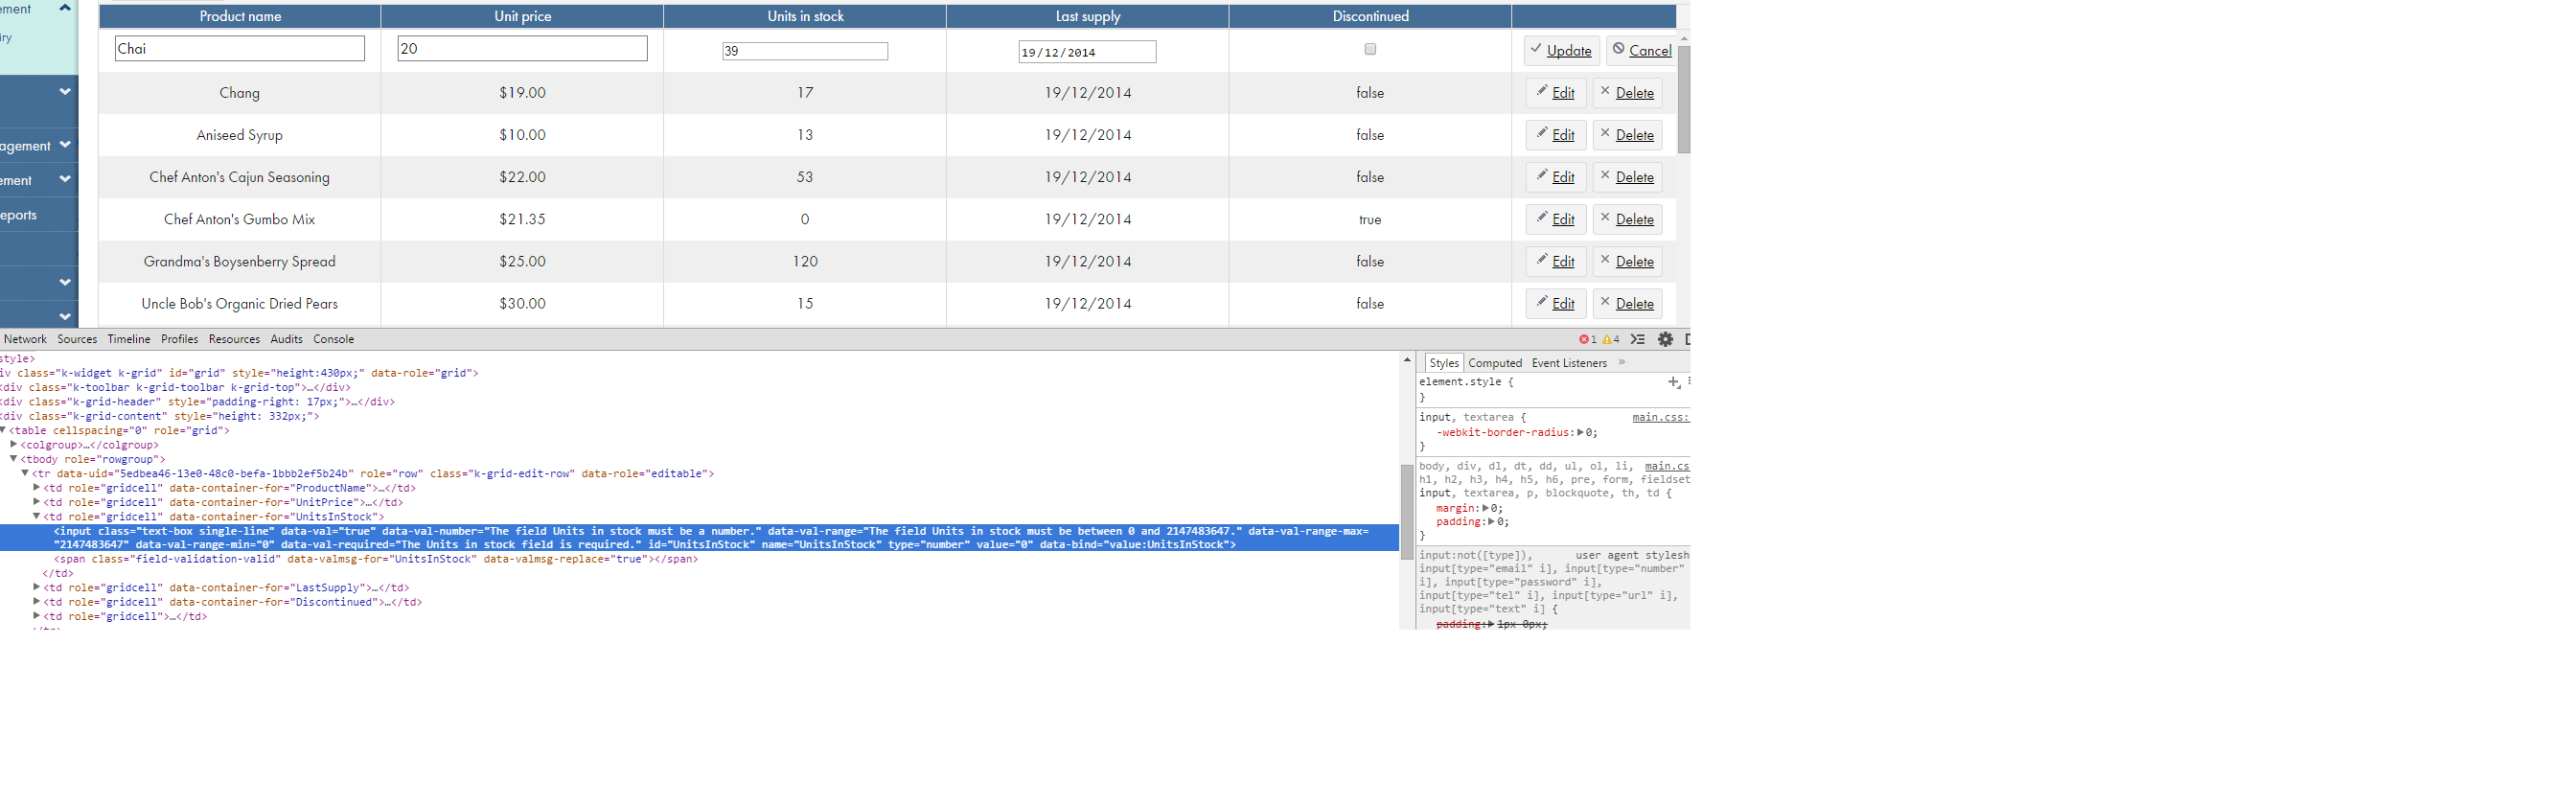Viewport: 2576px width, 805px height.
Task: Expand -webkit-border-radius shorthand triangle
Action: (1581, 433)
